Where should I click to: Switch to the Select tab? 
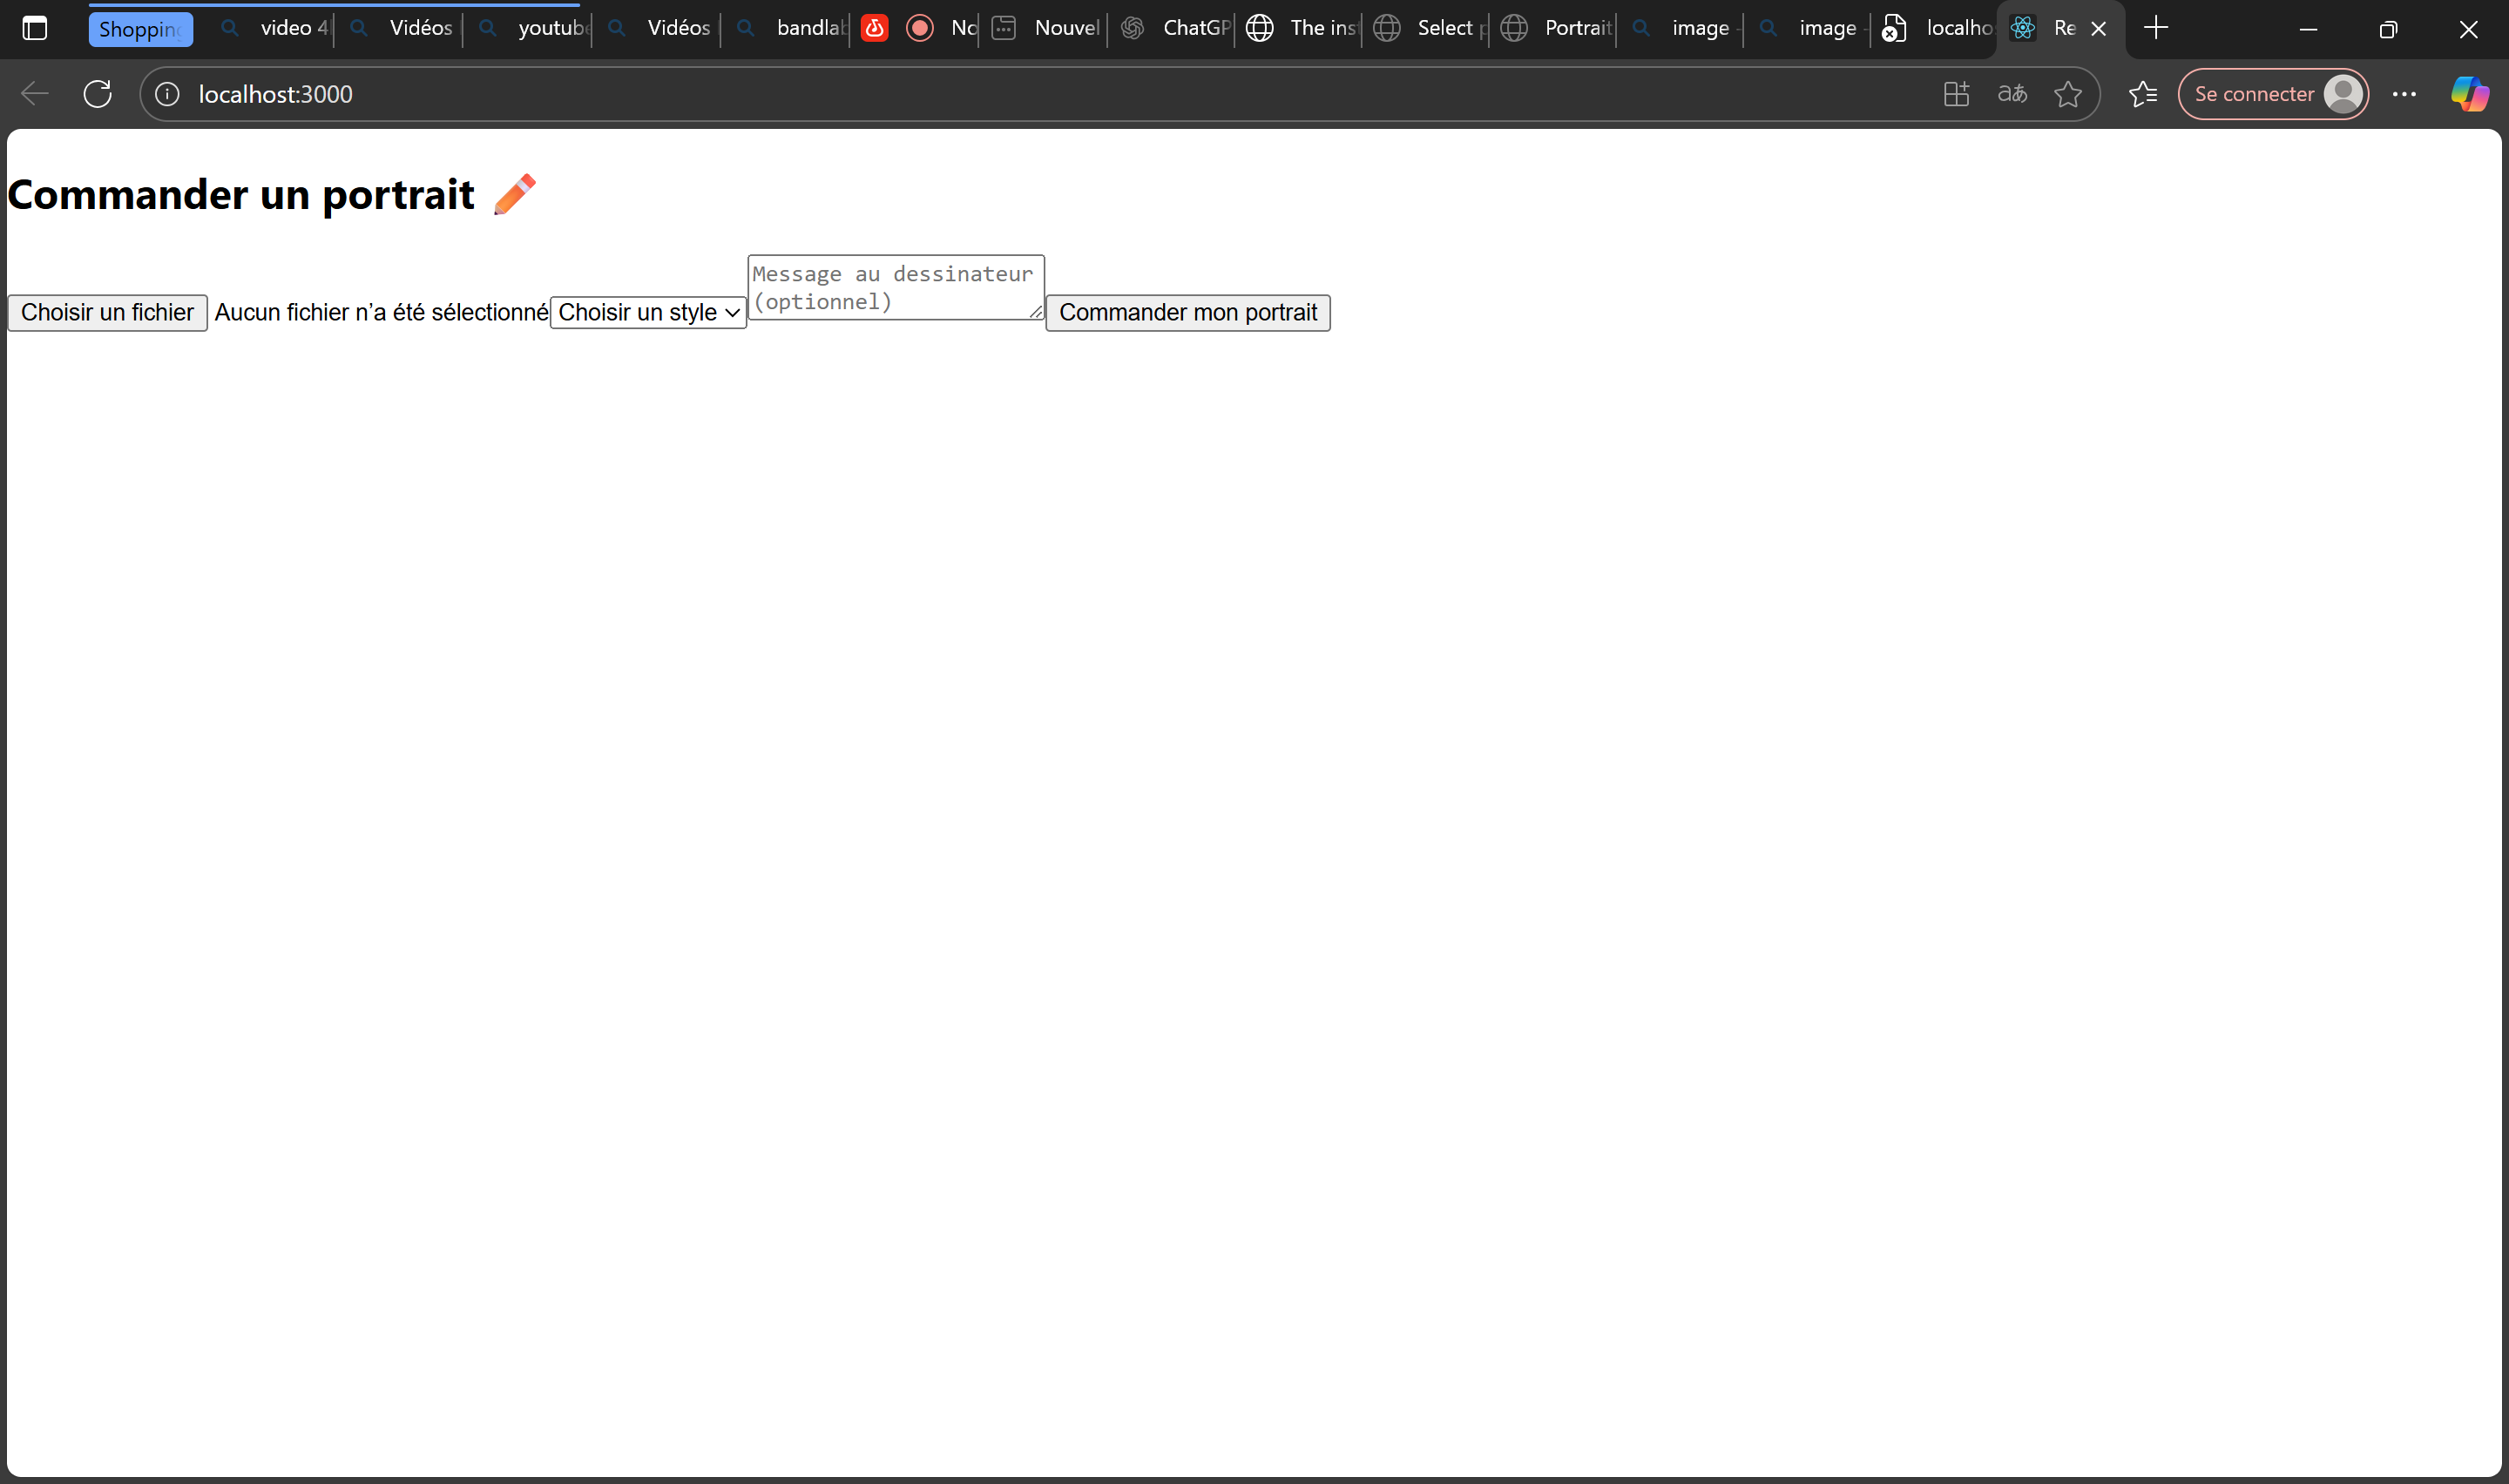tap(1430, 28)
